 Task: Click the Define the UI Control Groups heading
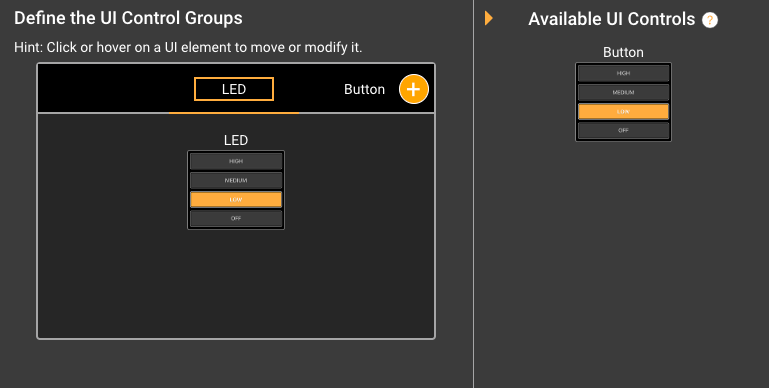click(128, 18)
